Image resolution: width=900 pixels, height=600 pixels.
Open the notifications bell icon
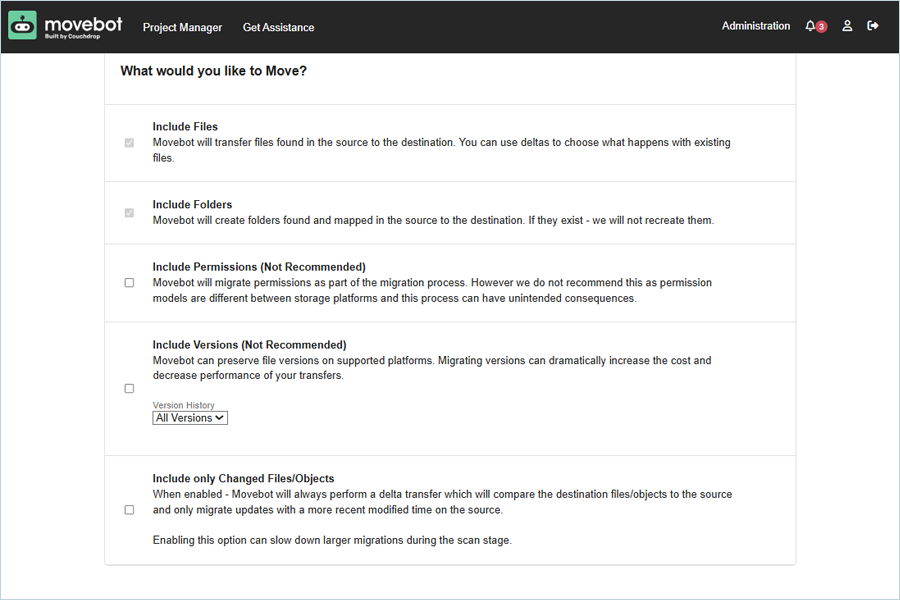point(810,26)
